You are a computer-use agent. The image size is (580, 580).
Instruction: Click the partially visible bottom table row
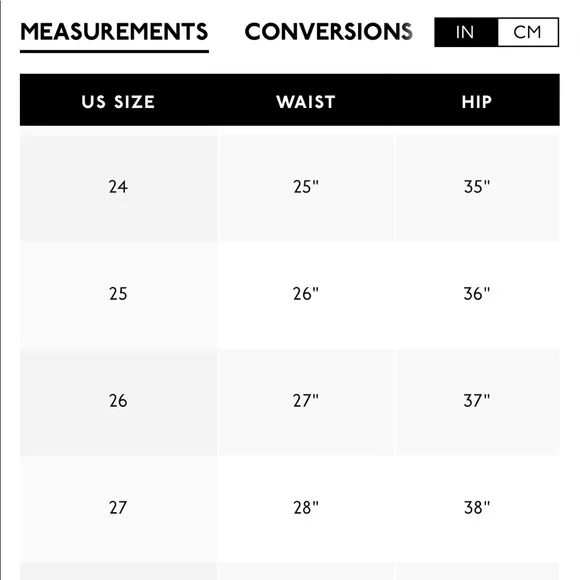tap(290, 571)
